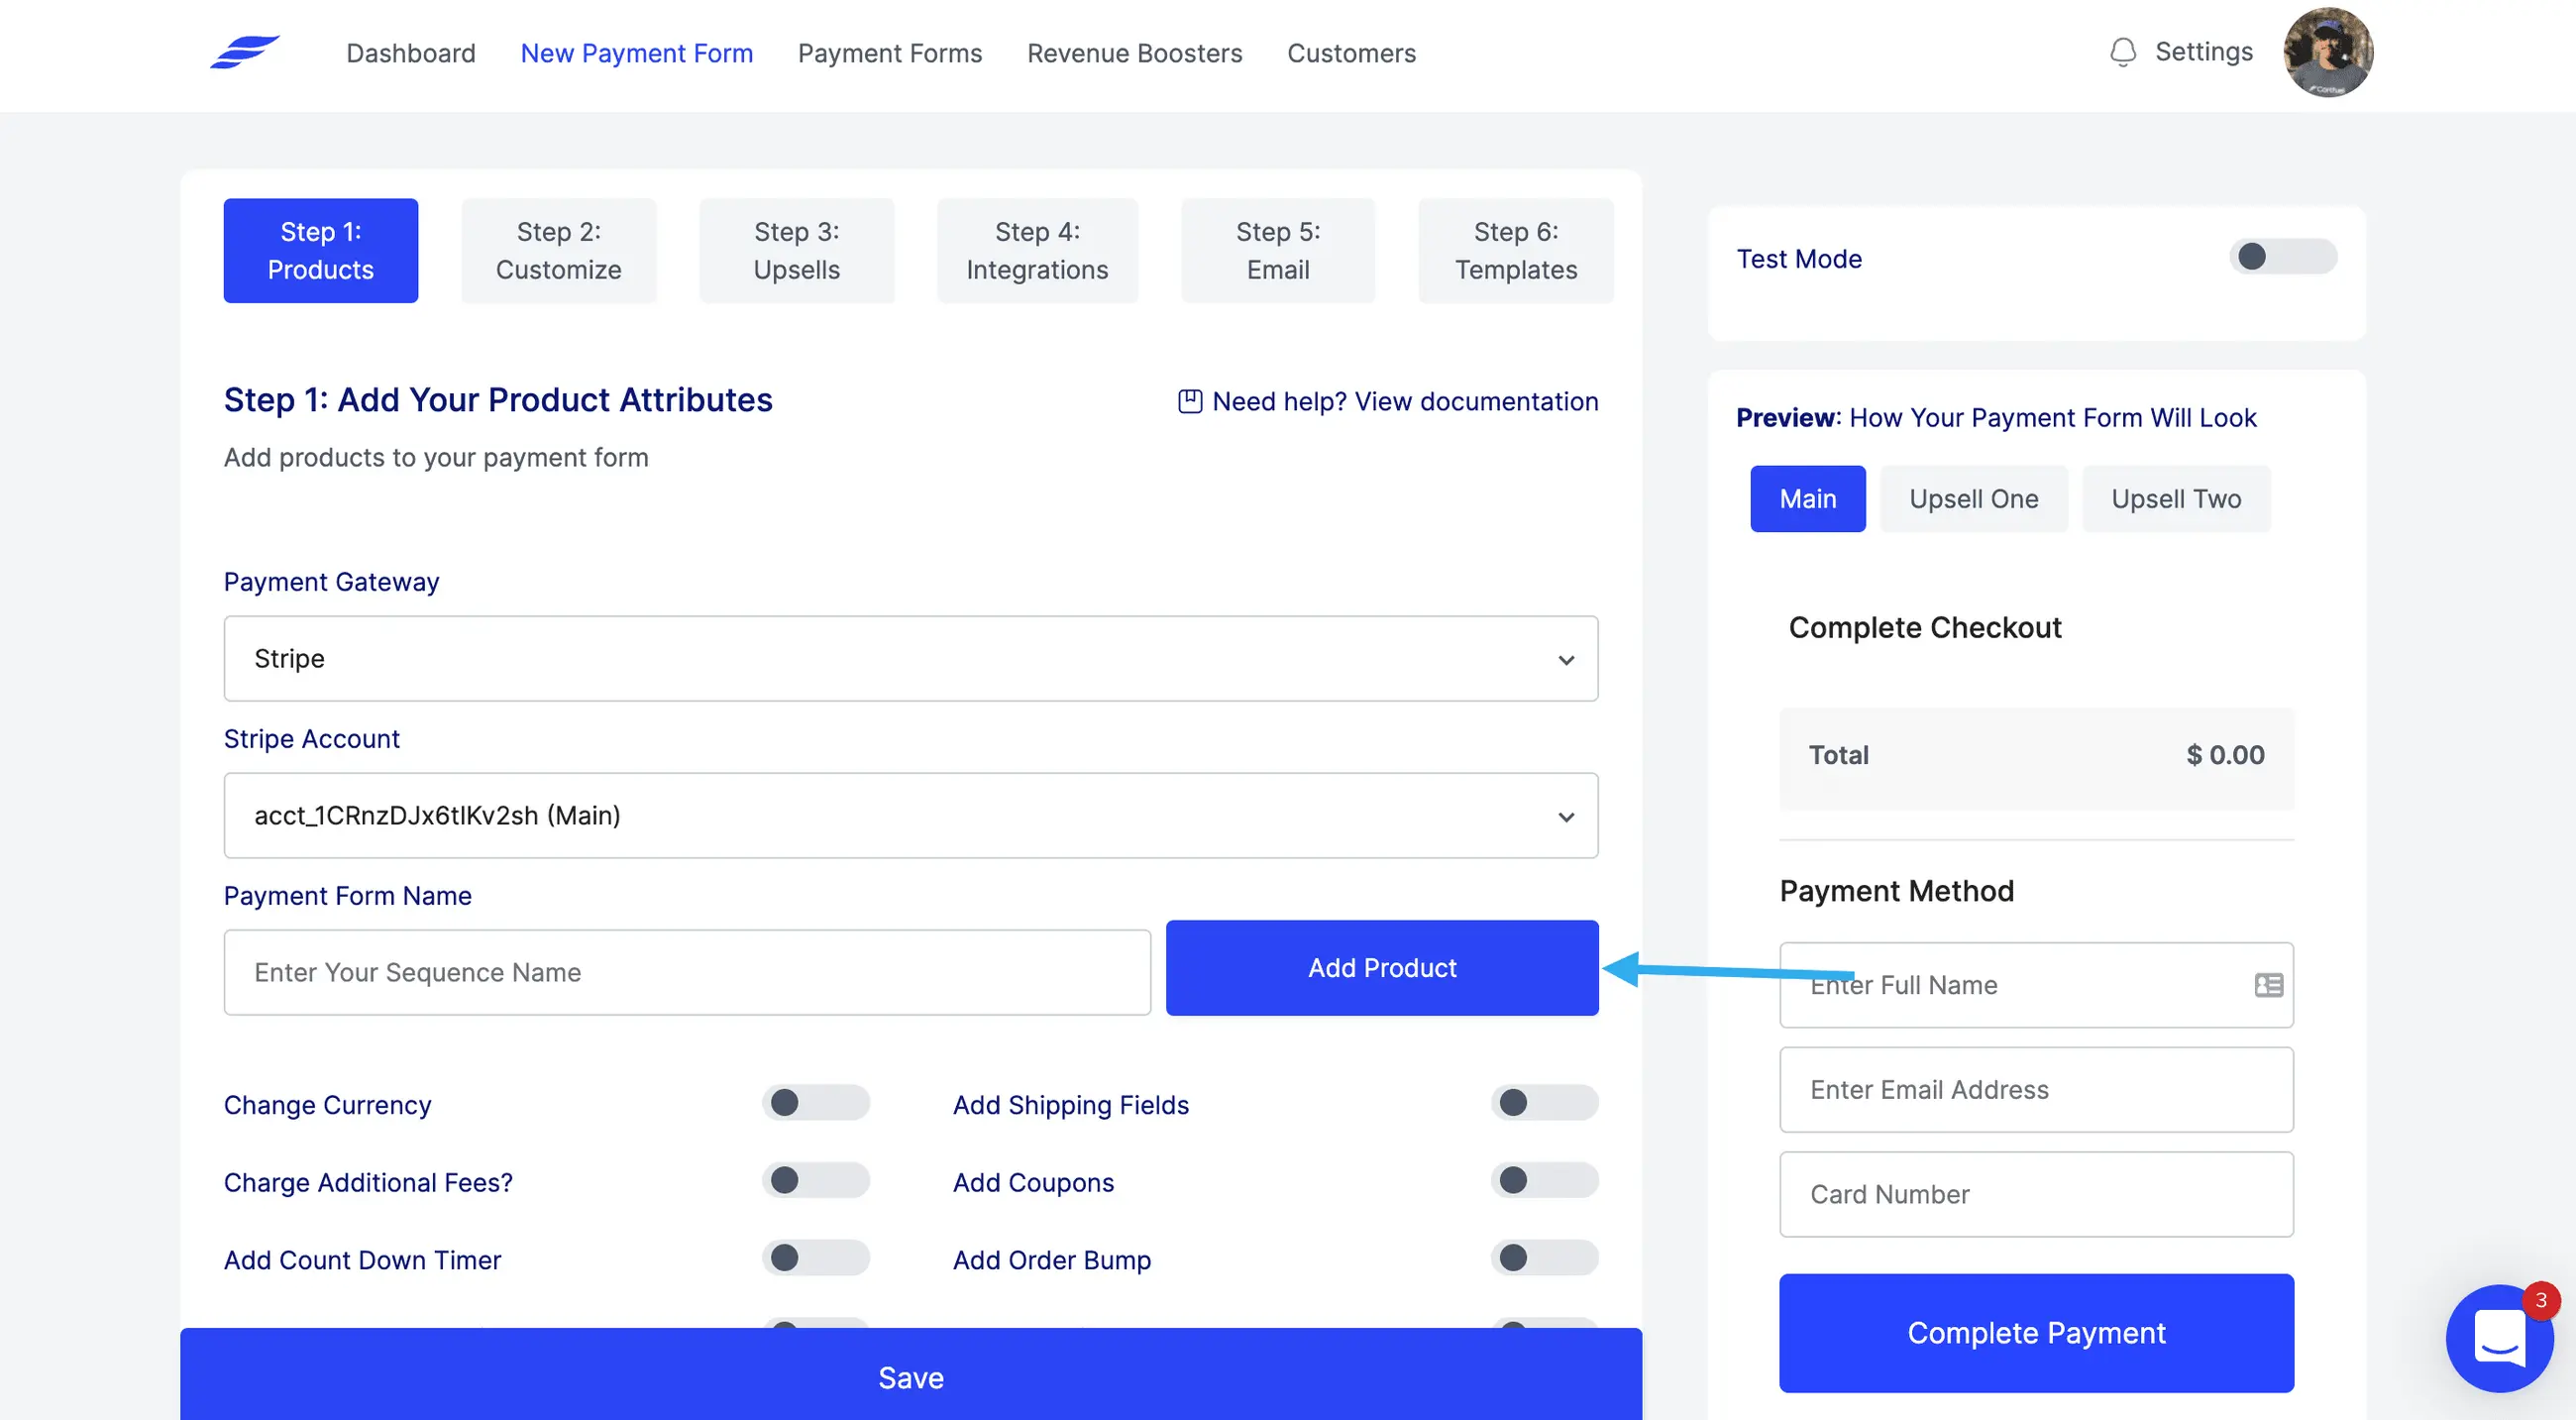Open the notifications bell icon
The width and height of the screenshot is (2576, 1420).
[x=2122, y=52]
